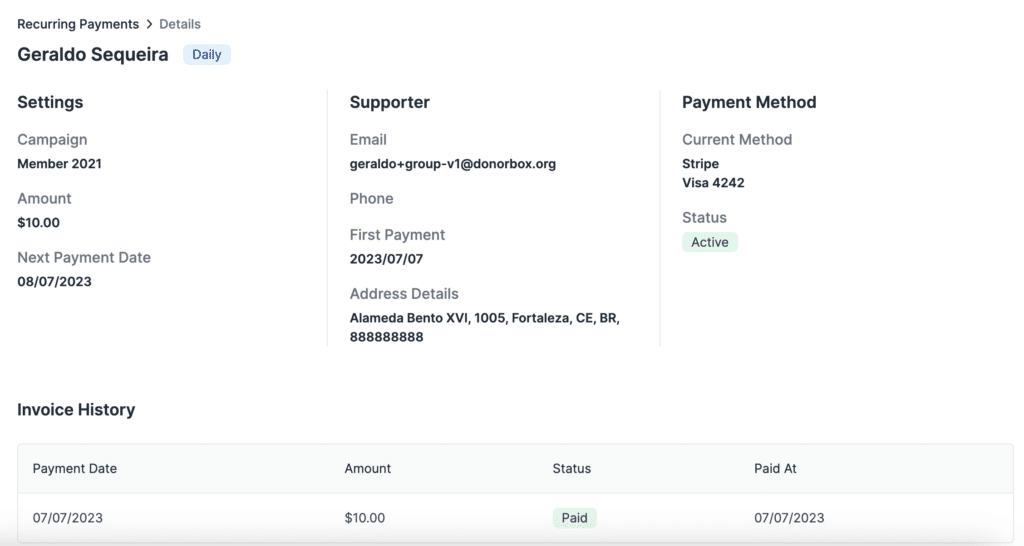Click the Details breadcrumb item

click(x=180, y=24)
